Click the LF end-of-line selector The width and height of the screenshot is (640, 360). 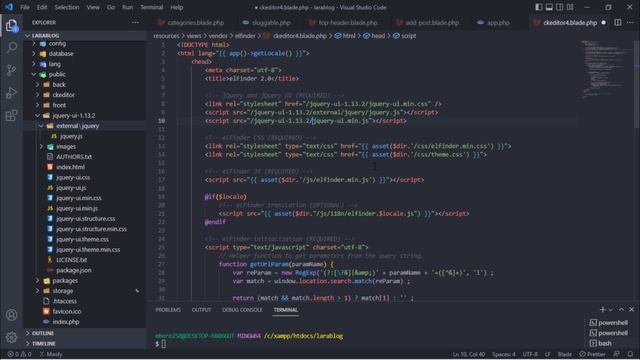click(547, 354)
